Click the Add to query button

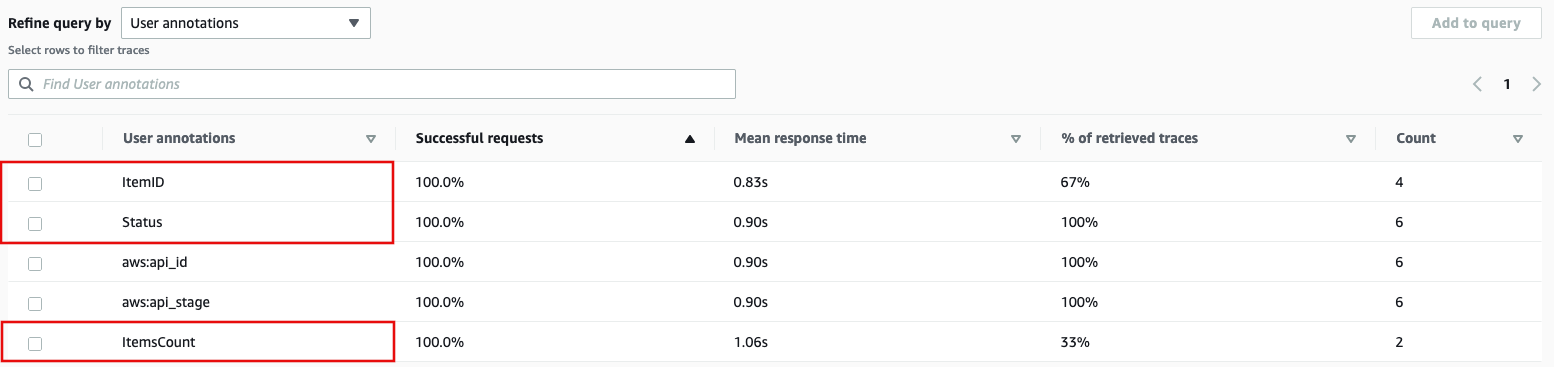click(x=1476, y=23)
